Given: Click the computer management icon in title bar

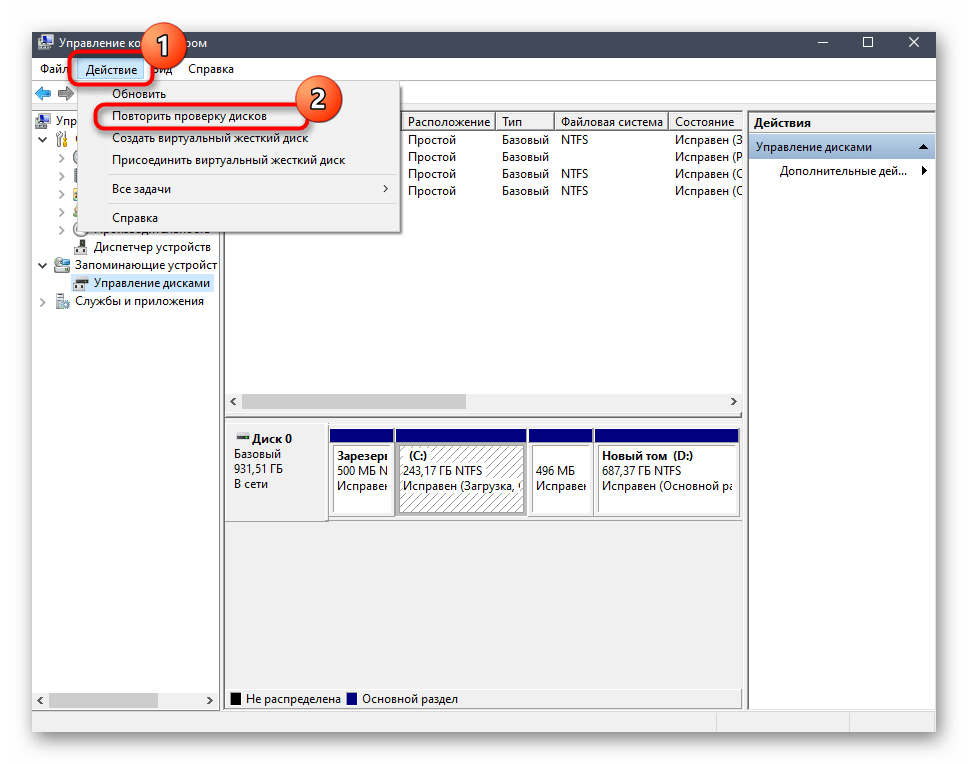Looking at the screenshot, I should (x=46, y=43).
